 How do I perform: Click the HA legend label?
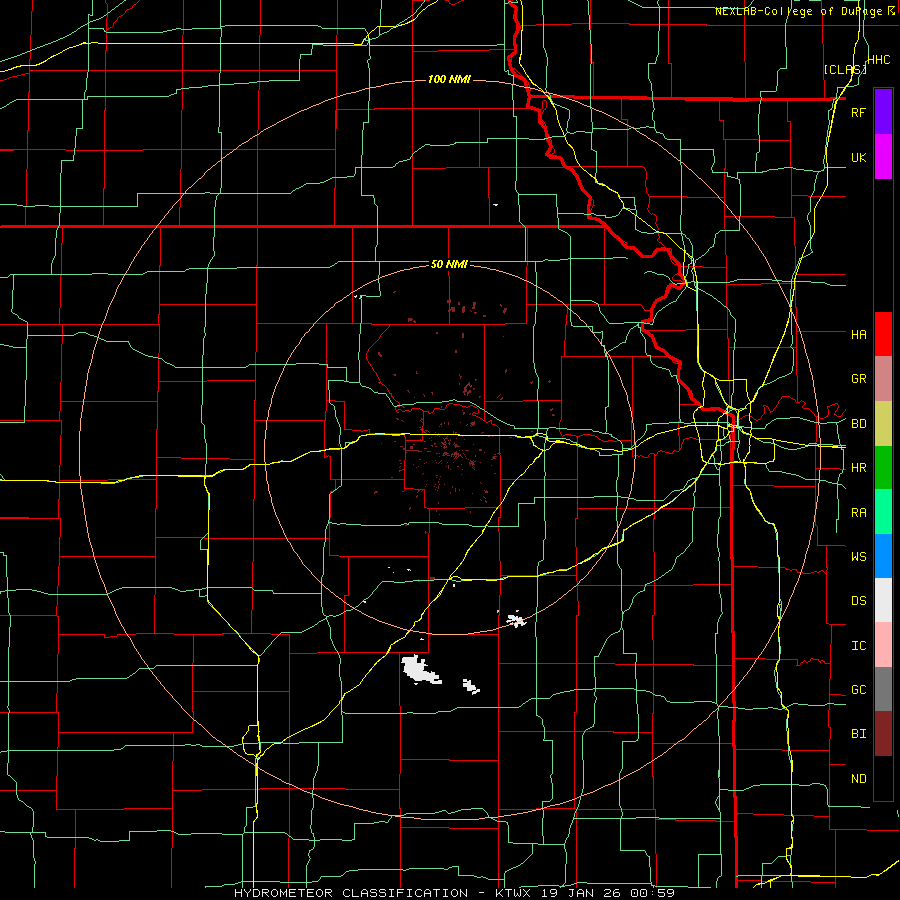tap(858, 334)
